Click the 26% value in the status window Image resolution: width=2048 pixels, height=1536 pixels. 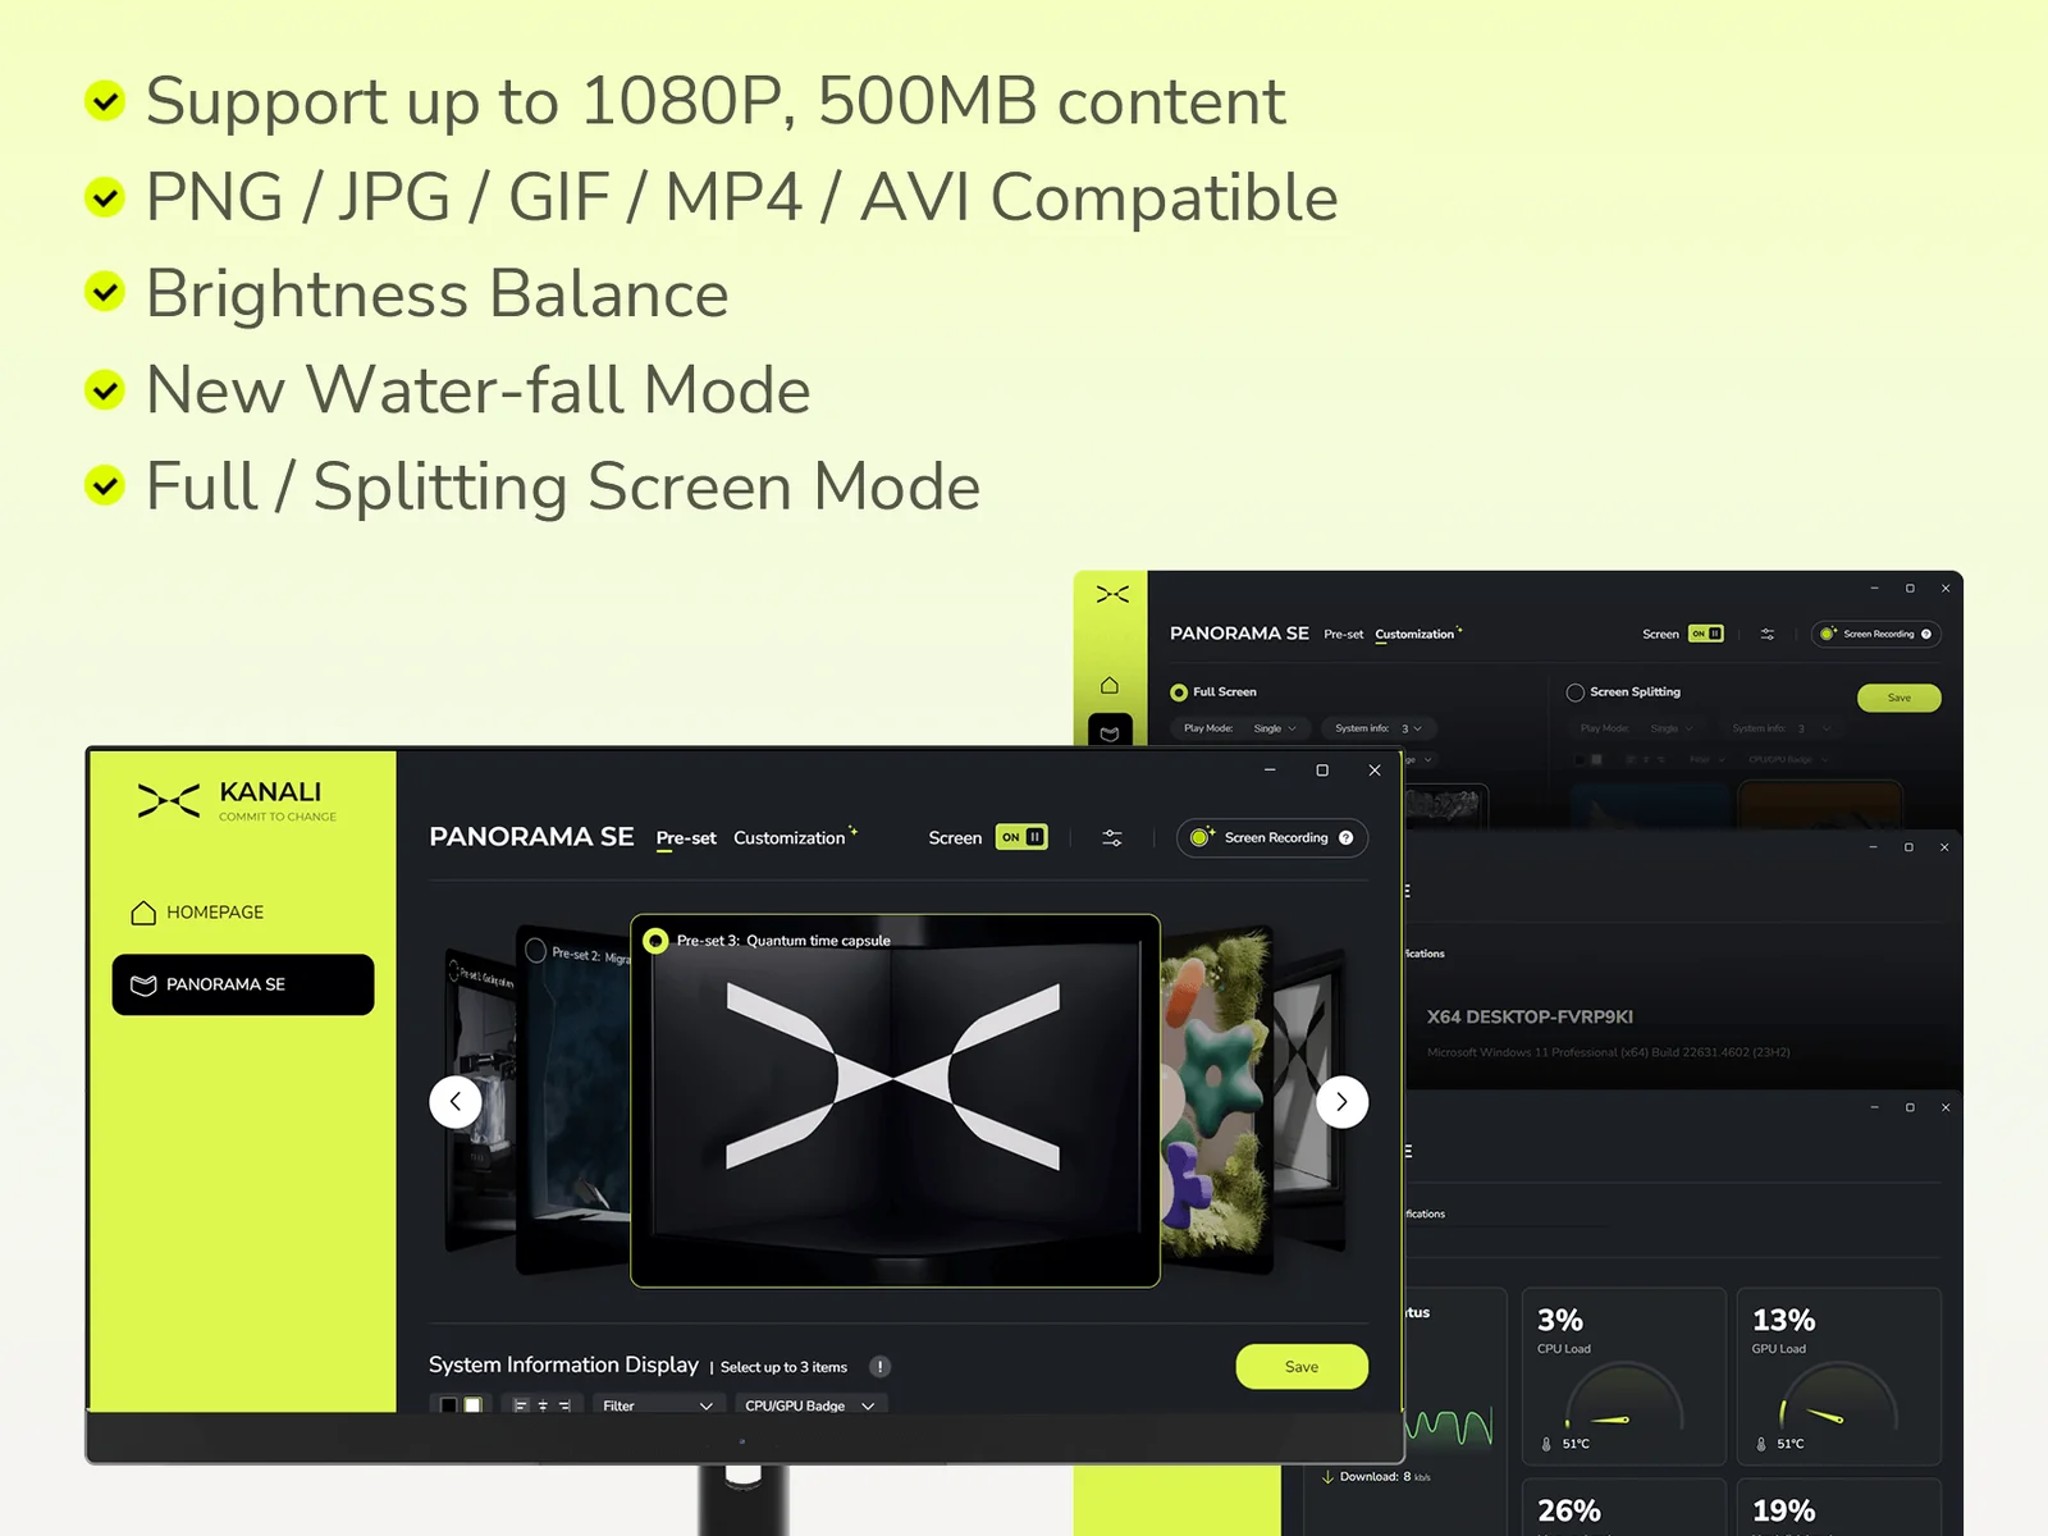[x=1569, y=1510]
